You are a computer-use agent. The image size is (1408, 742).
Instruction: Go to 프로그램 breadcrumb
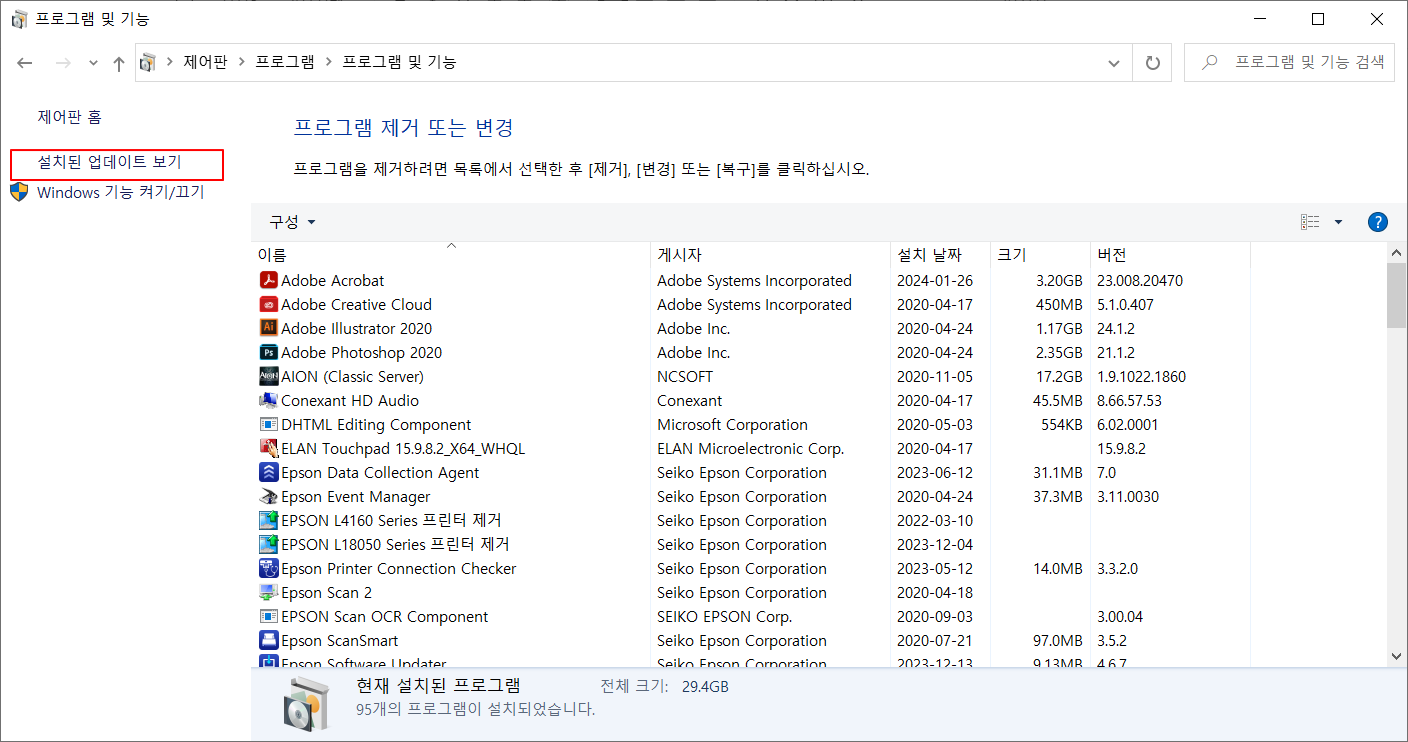pyautogui.click(x=285, y=62)
